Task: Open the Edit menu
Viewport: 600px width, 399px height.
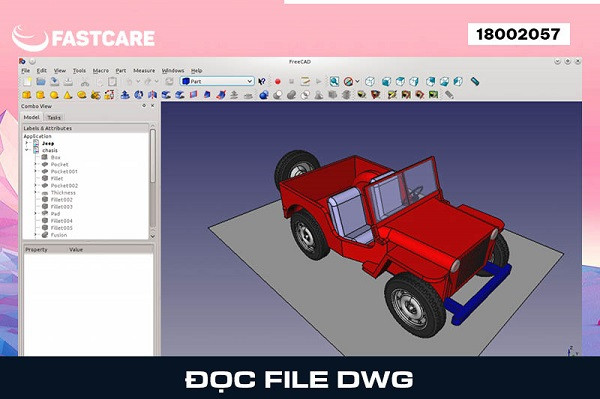Action: coord(42,71)
